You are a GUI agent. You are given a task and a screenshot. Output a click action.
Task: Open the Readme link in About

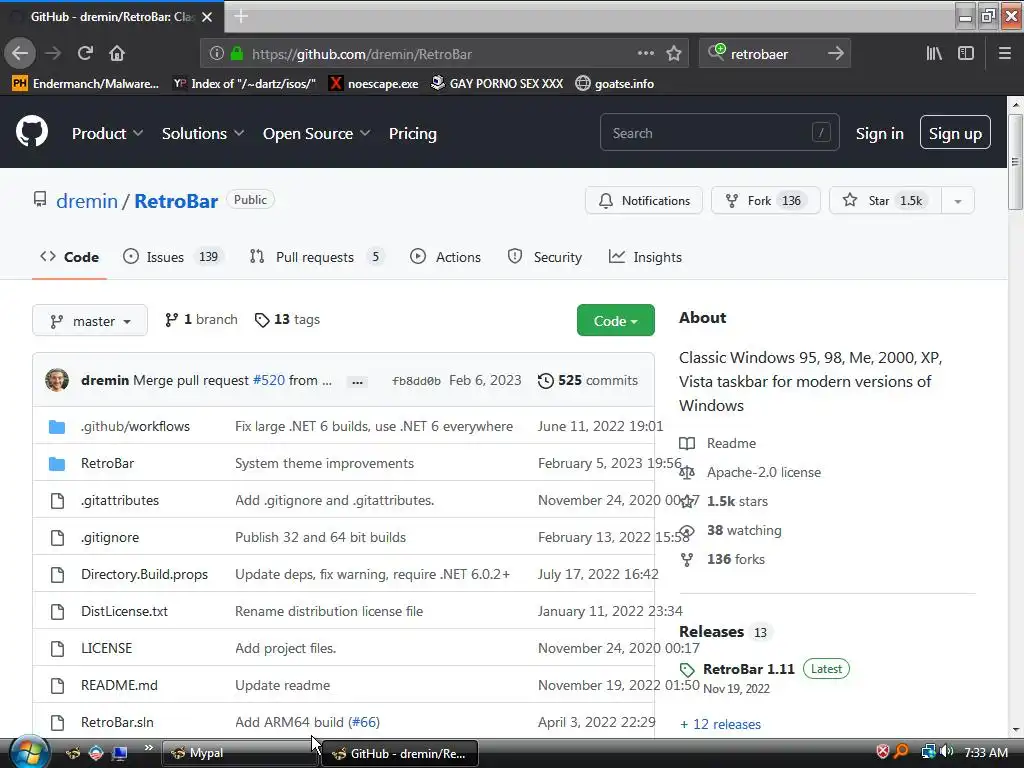(x=731, y=443)
